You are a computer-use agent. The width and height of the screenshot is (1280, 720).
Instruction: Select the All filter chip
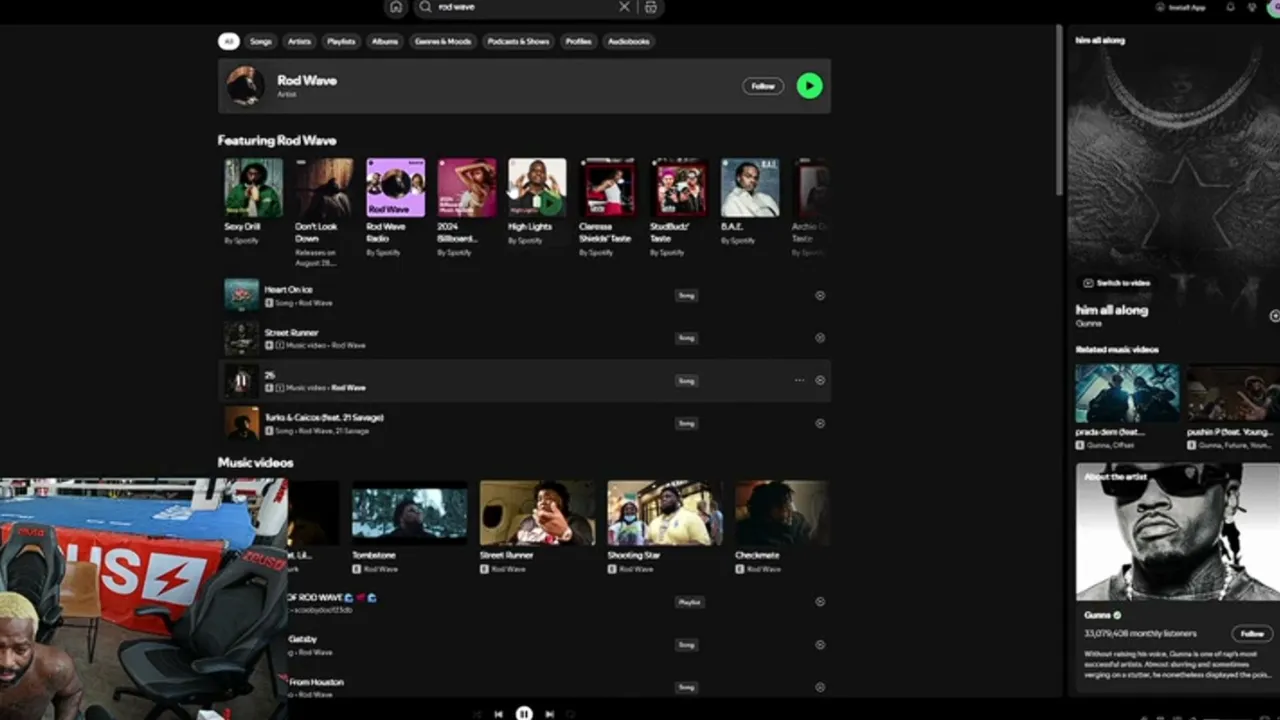pos(229,41)
